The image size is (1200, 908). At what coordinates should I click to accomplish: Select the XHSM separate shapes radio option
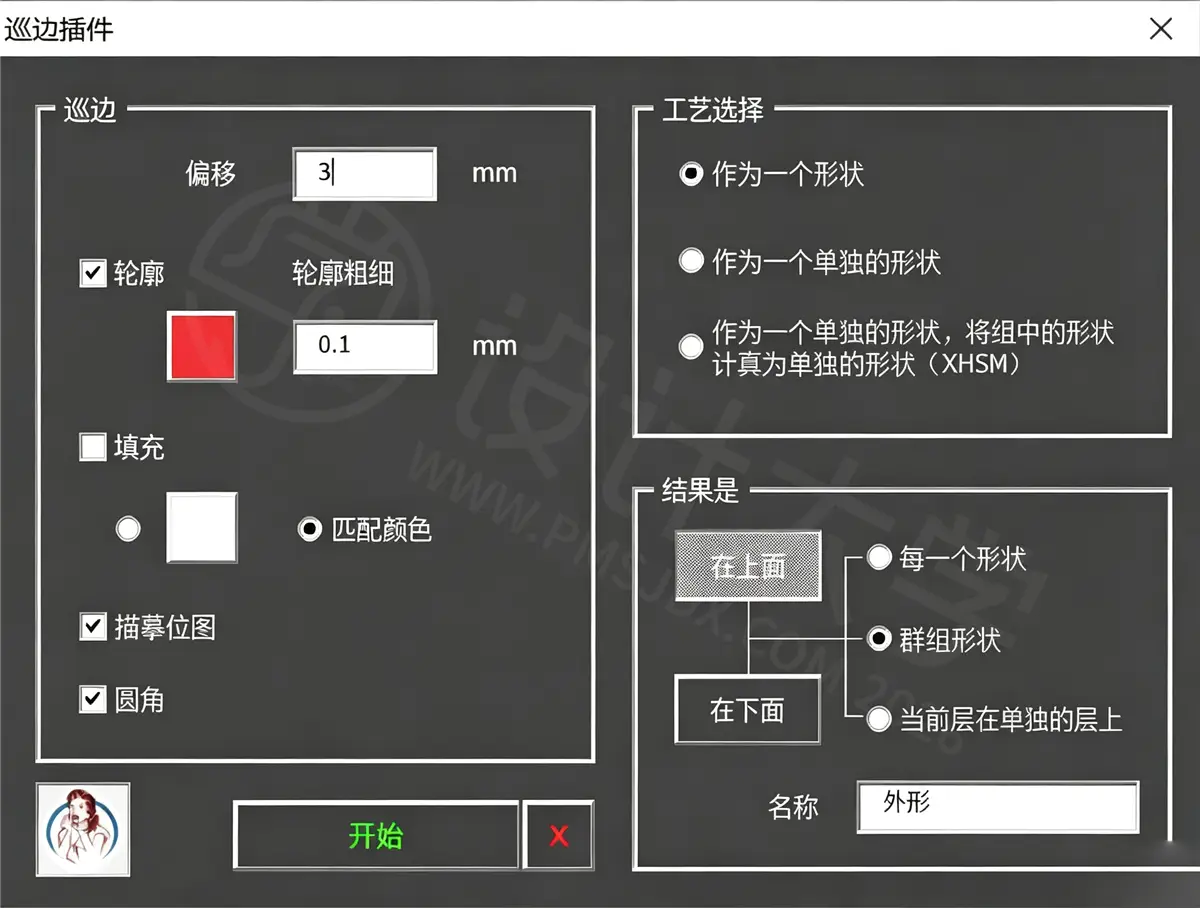(x=690, y=347)
